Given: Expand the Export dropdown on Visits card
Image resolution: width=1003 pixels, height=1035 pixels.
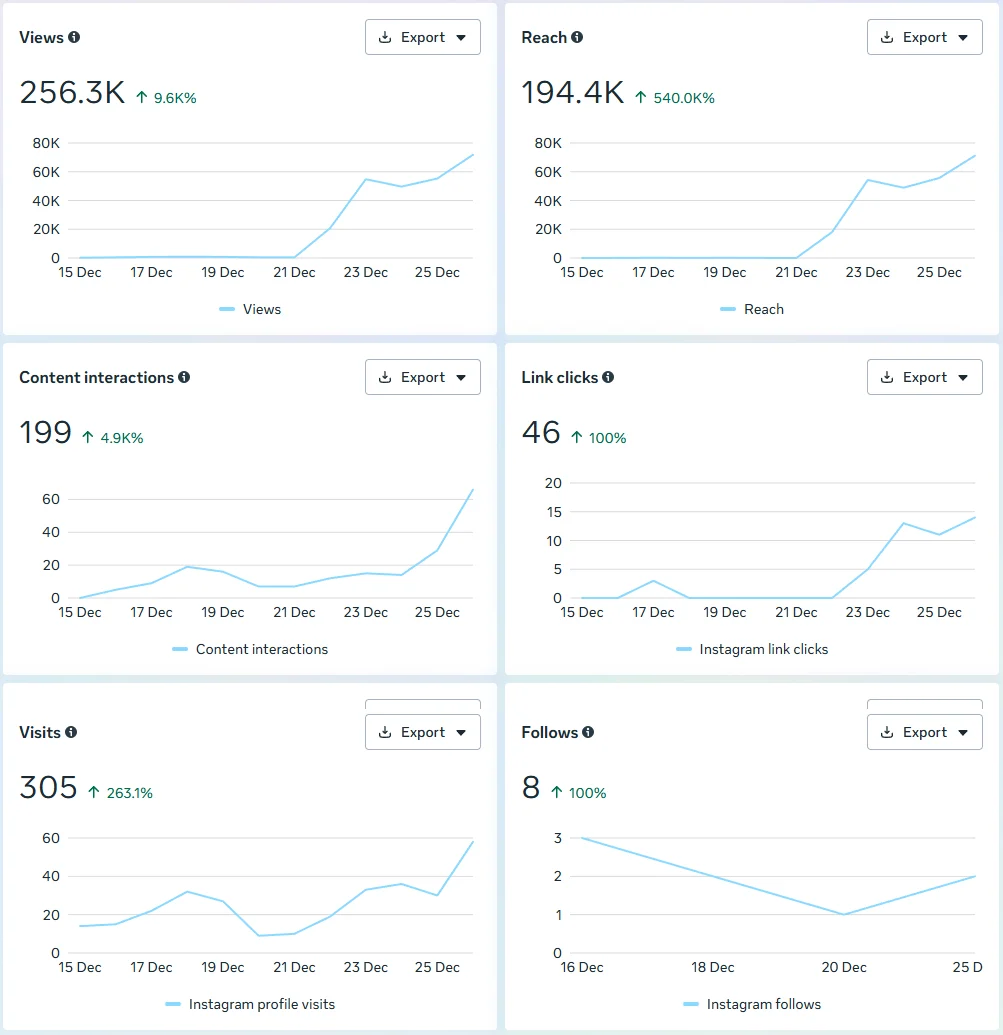Looking at the screenshot, I should tap(460, 731).
